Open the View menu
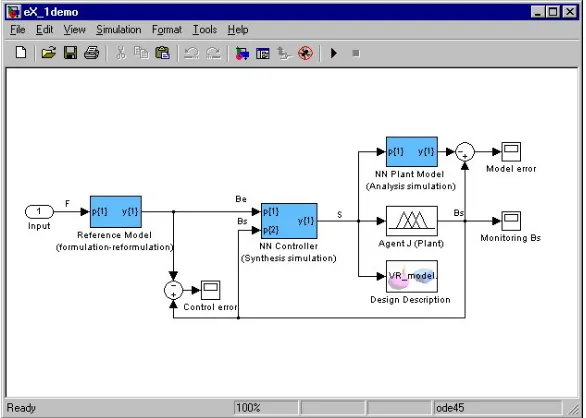 74,30
